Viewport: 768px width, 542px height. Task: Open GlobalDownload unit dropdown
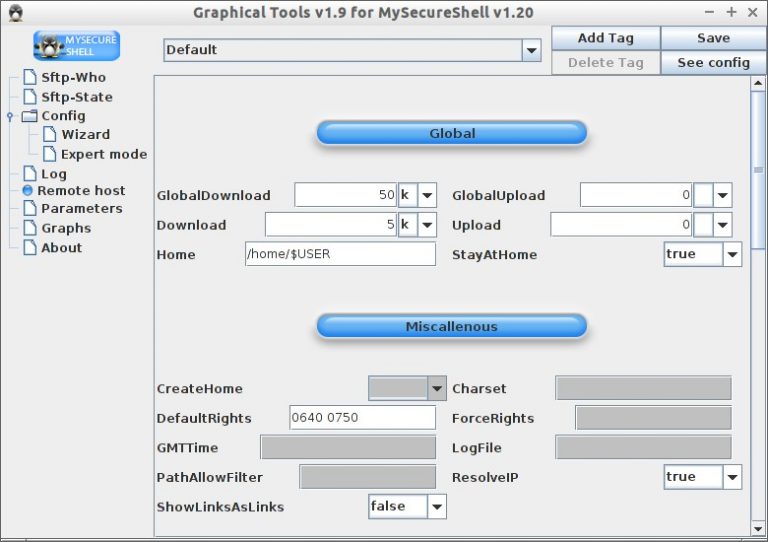pyautogui.click(x=427, y=195)
